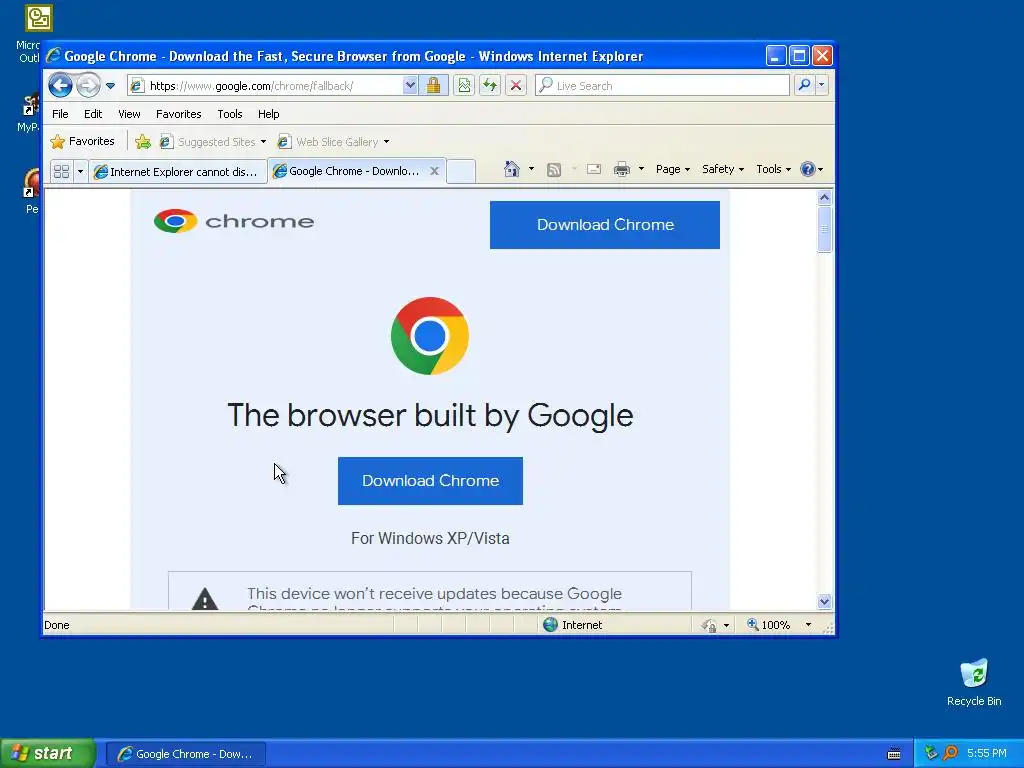Expand the Web Slice Gallery dropdown arrow

point(387,142)
